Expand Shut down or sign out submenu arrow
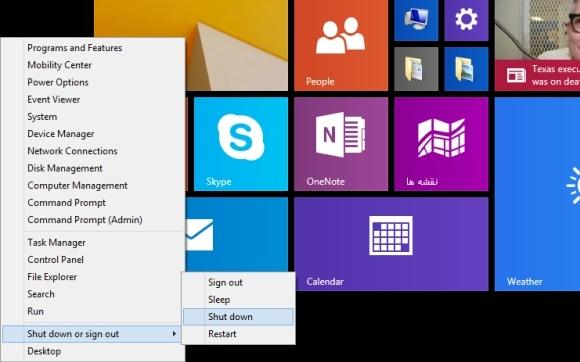The height and width of the screenshot is (362, 580). click(x=174, y=334)
